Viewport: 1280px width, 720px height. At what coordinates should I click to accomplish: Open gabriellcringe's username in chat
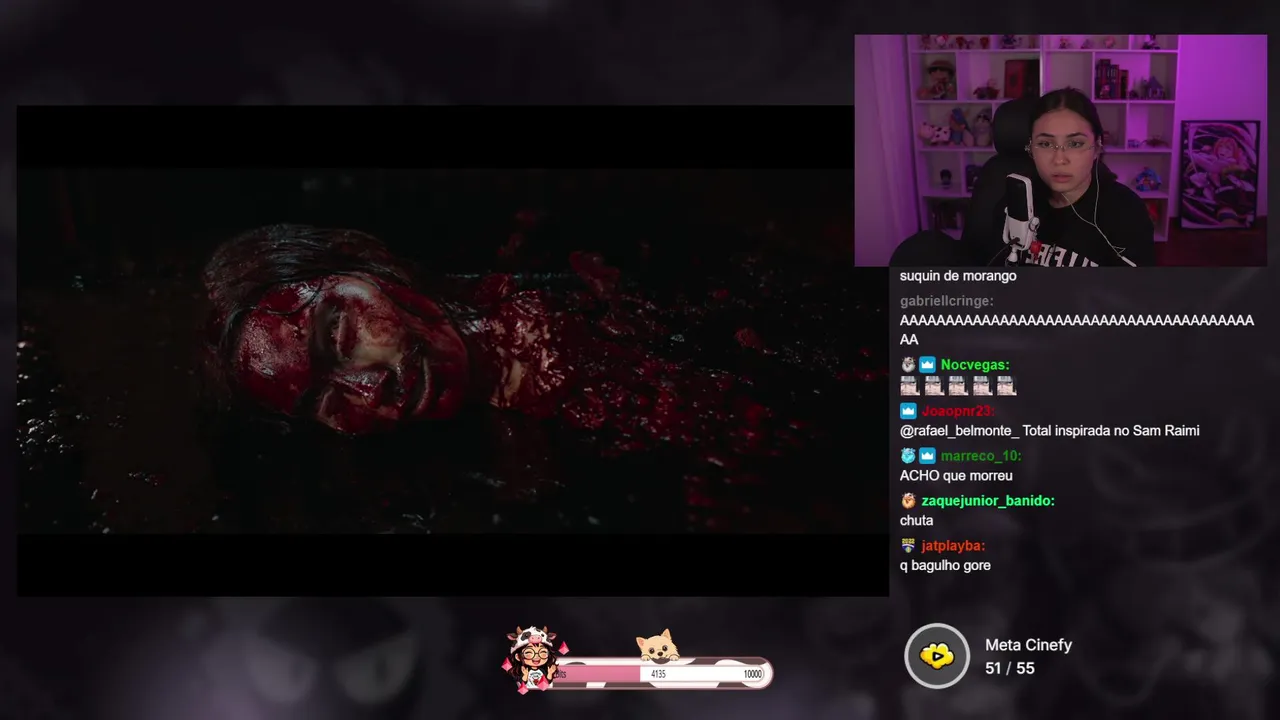(x=946, y=301)
